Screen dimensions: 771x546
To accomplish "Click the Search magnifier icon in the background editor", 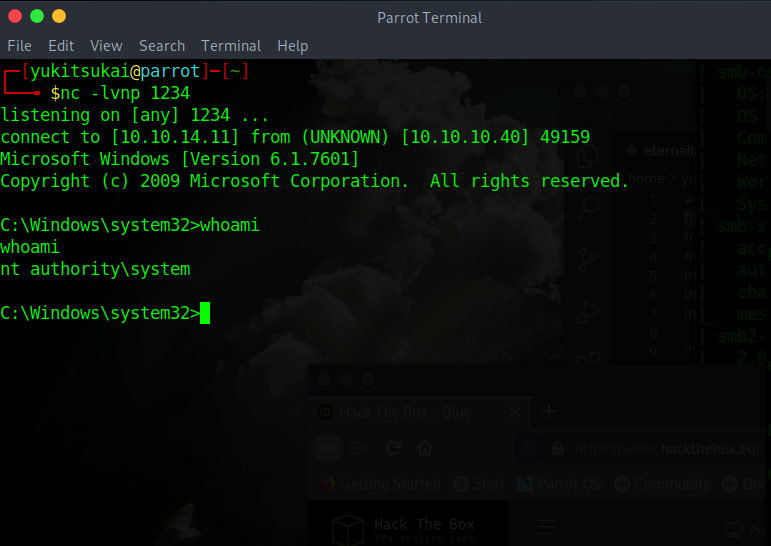I will pyautogui.click(x=588, y=207).
